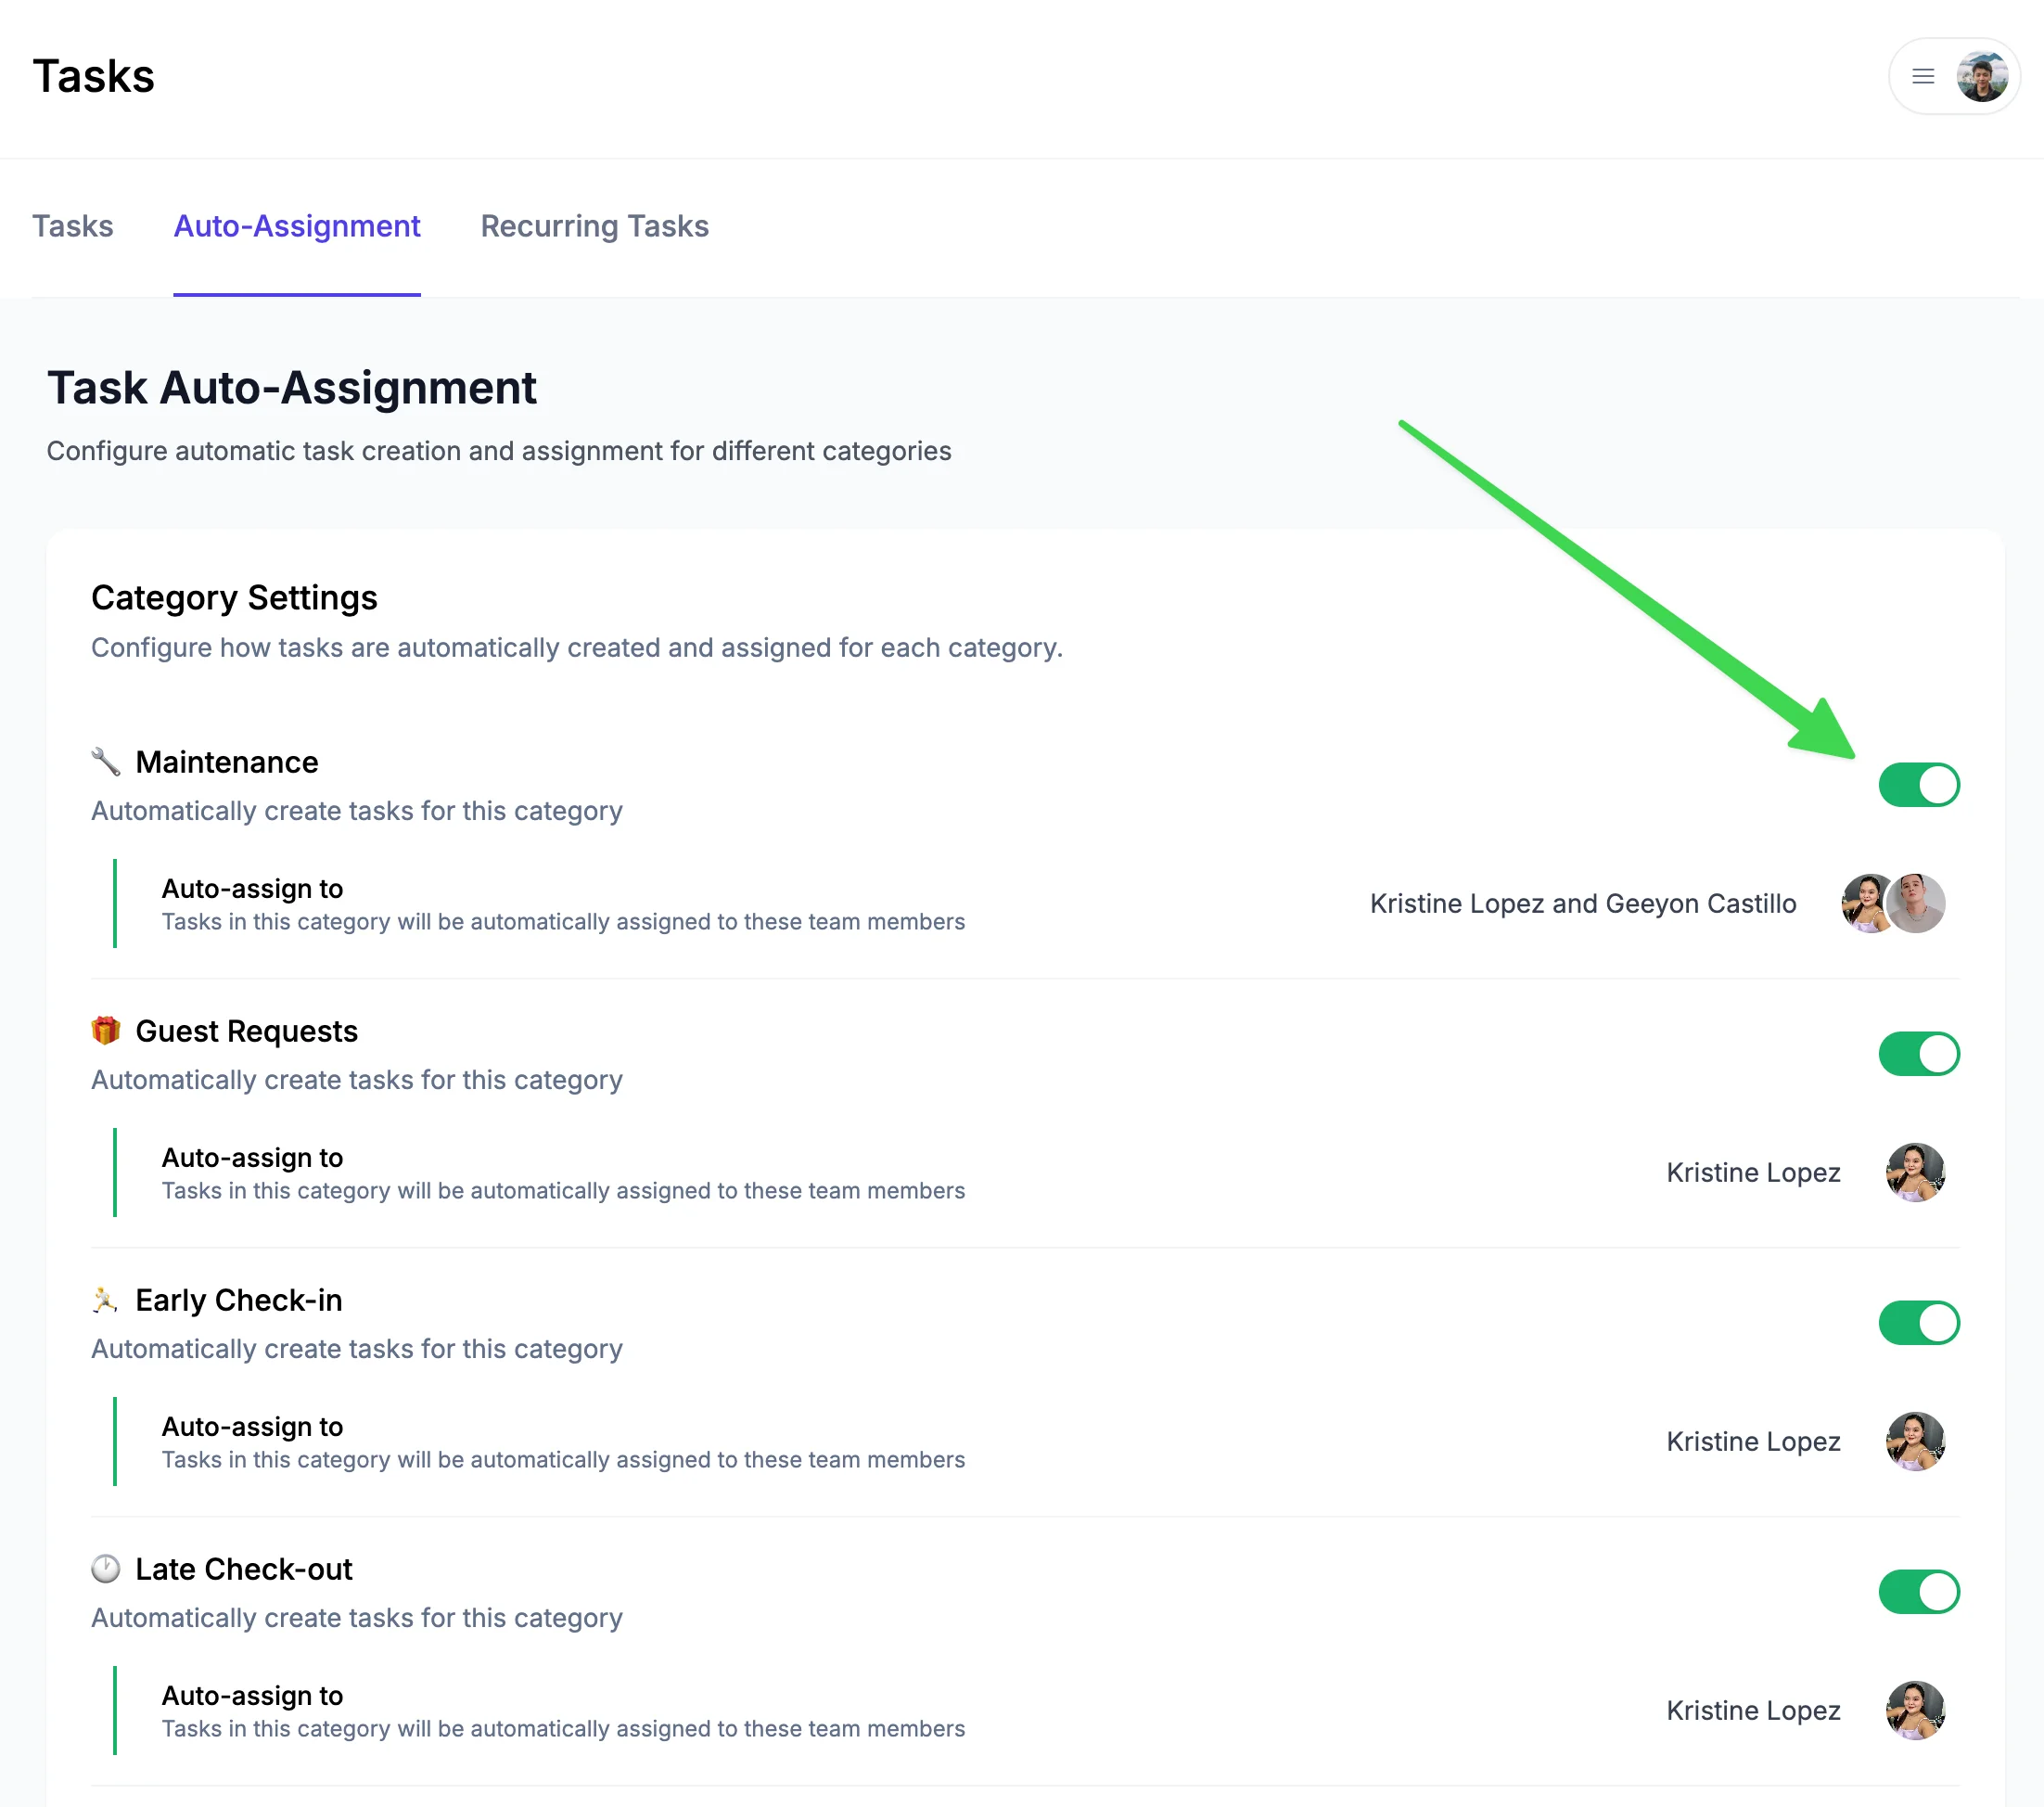Image resolution: width=2044 pixels, height=1807 pixels.
Task: Click the Maintenance wrench icon
Action: click(105, 762)
